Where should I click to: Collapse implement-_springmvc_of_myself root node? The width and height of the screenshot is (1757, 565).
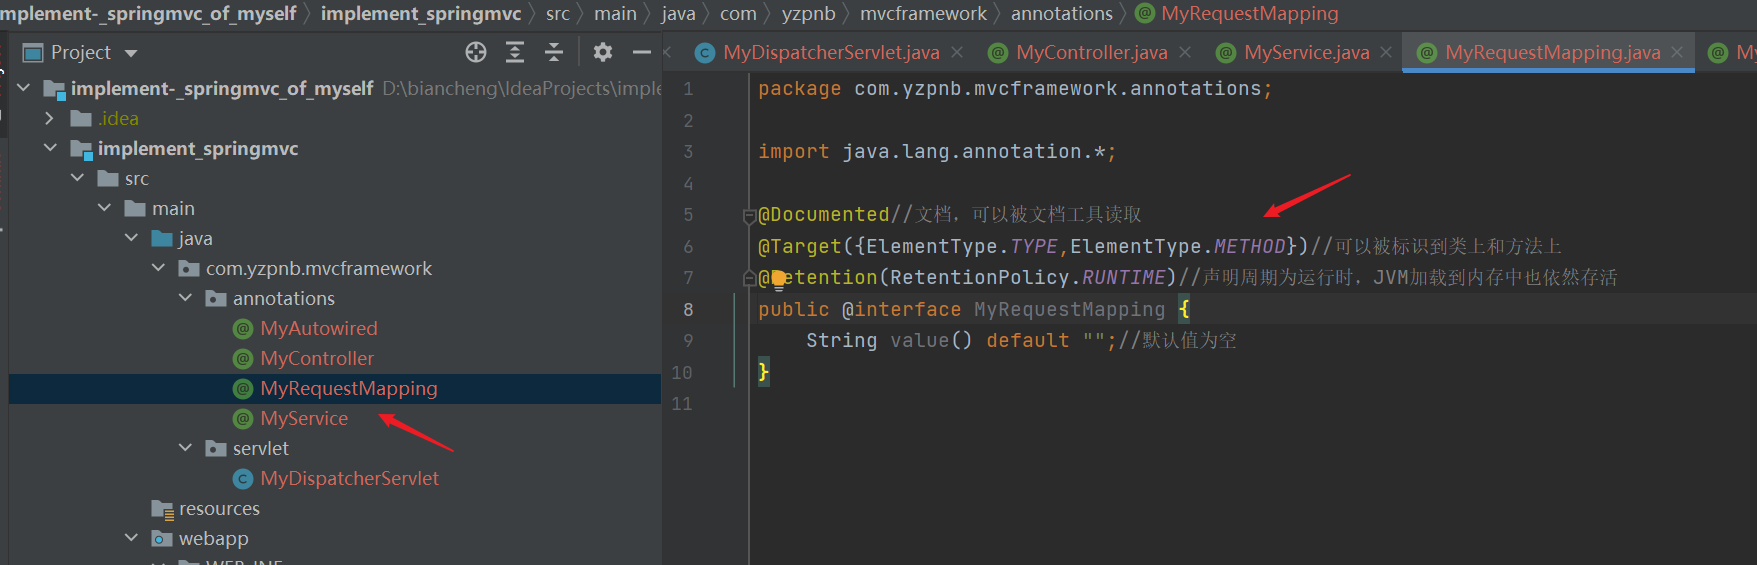point(23,88)
